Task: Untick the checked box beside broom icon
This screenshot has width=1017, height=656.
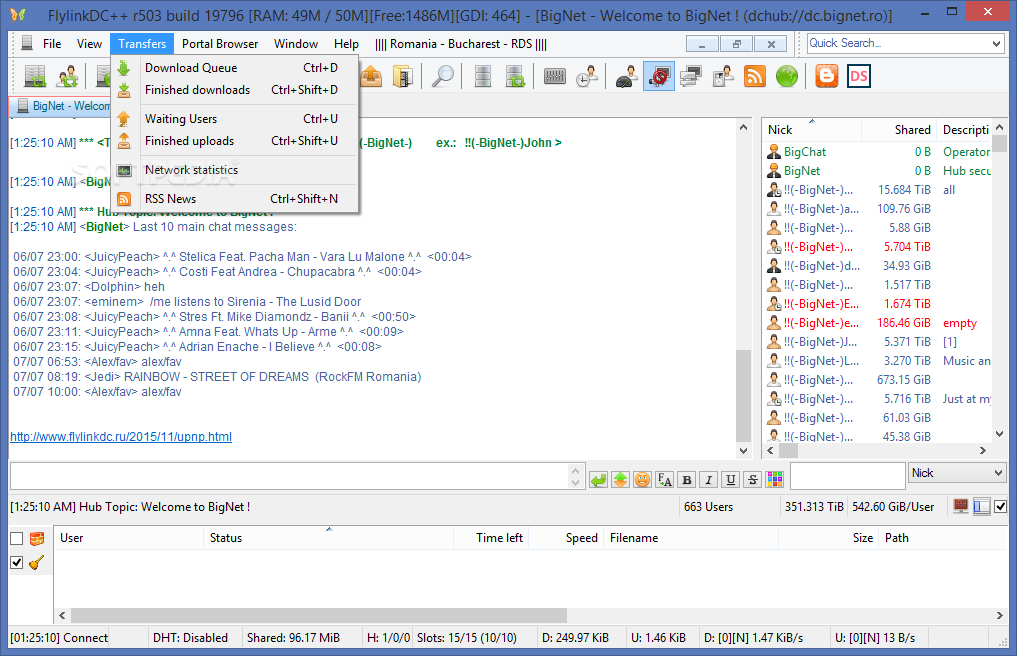Action: [x=17, y=563]
